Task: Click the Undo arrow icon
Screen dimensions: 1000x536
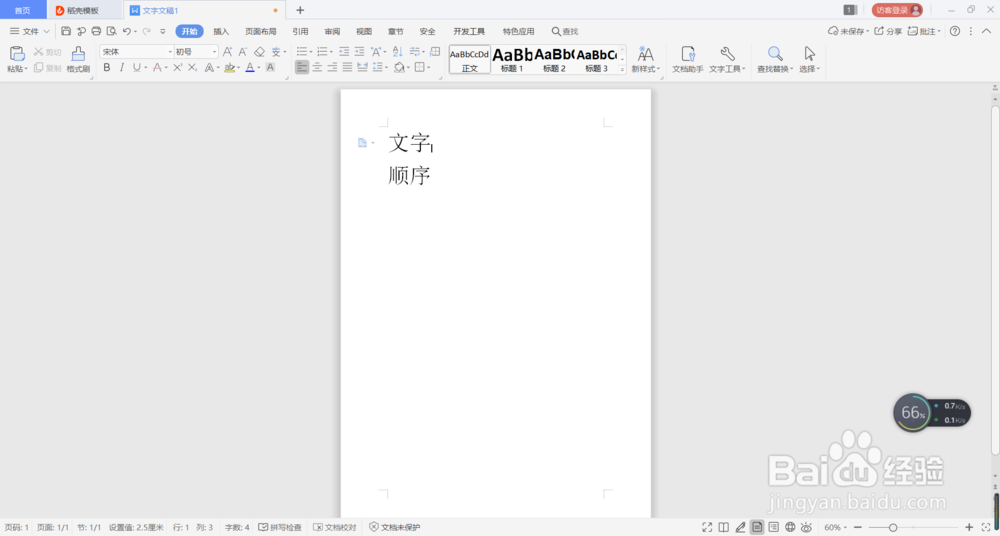Action: click(x=126, y=31)
